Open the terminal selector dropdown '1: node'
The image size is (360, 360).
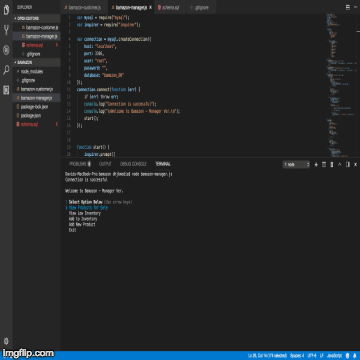click(296, 164)
